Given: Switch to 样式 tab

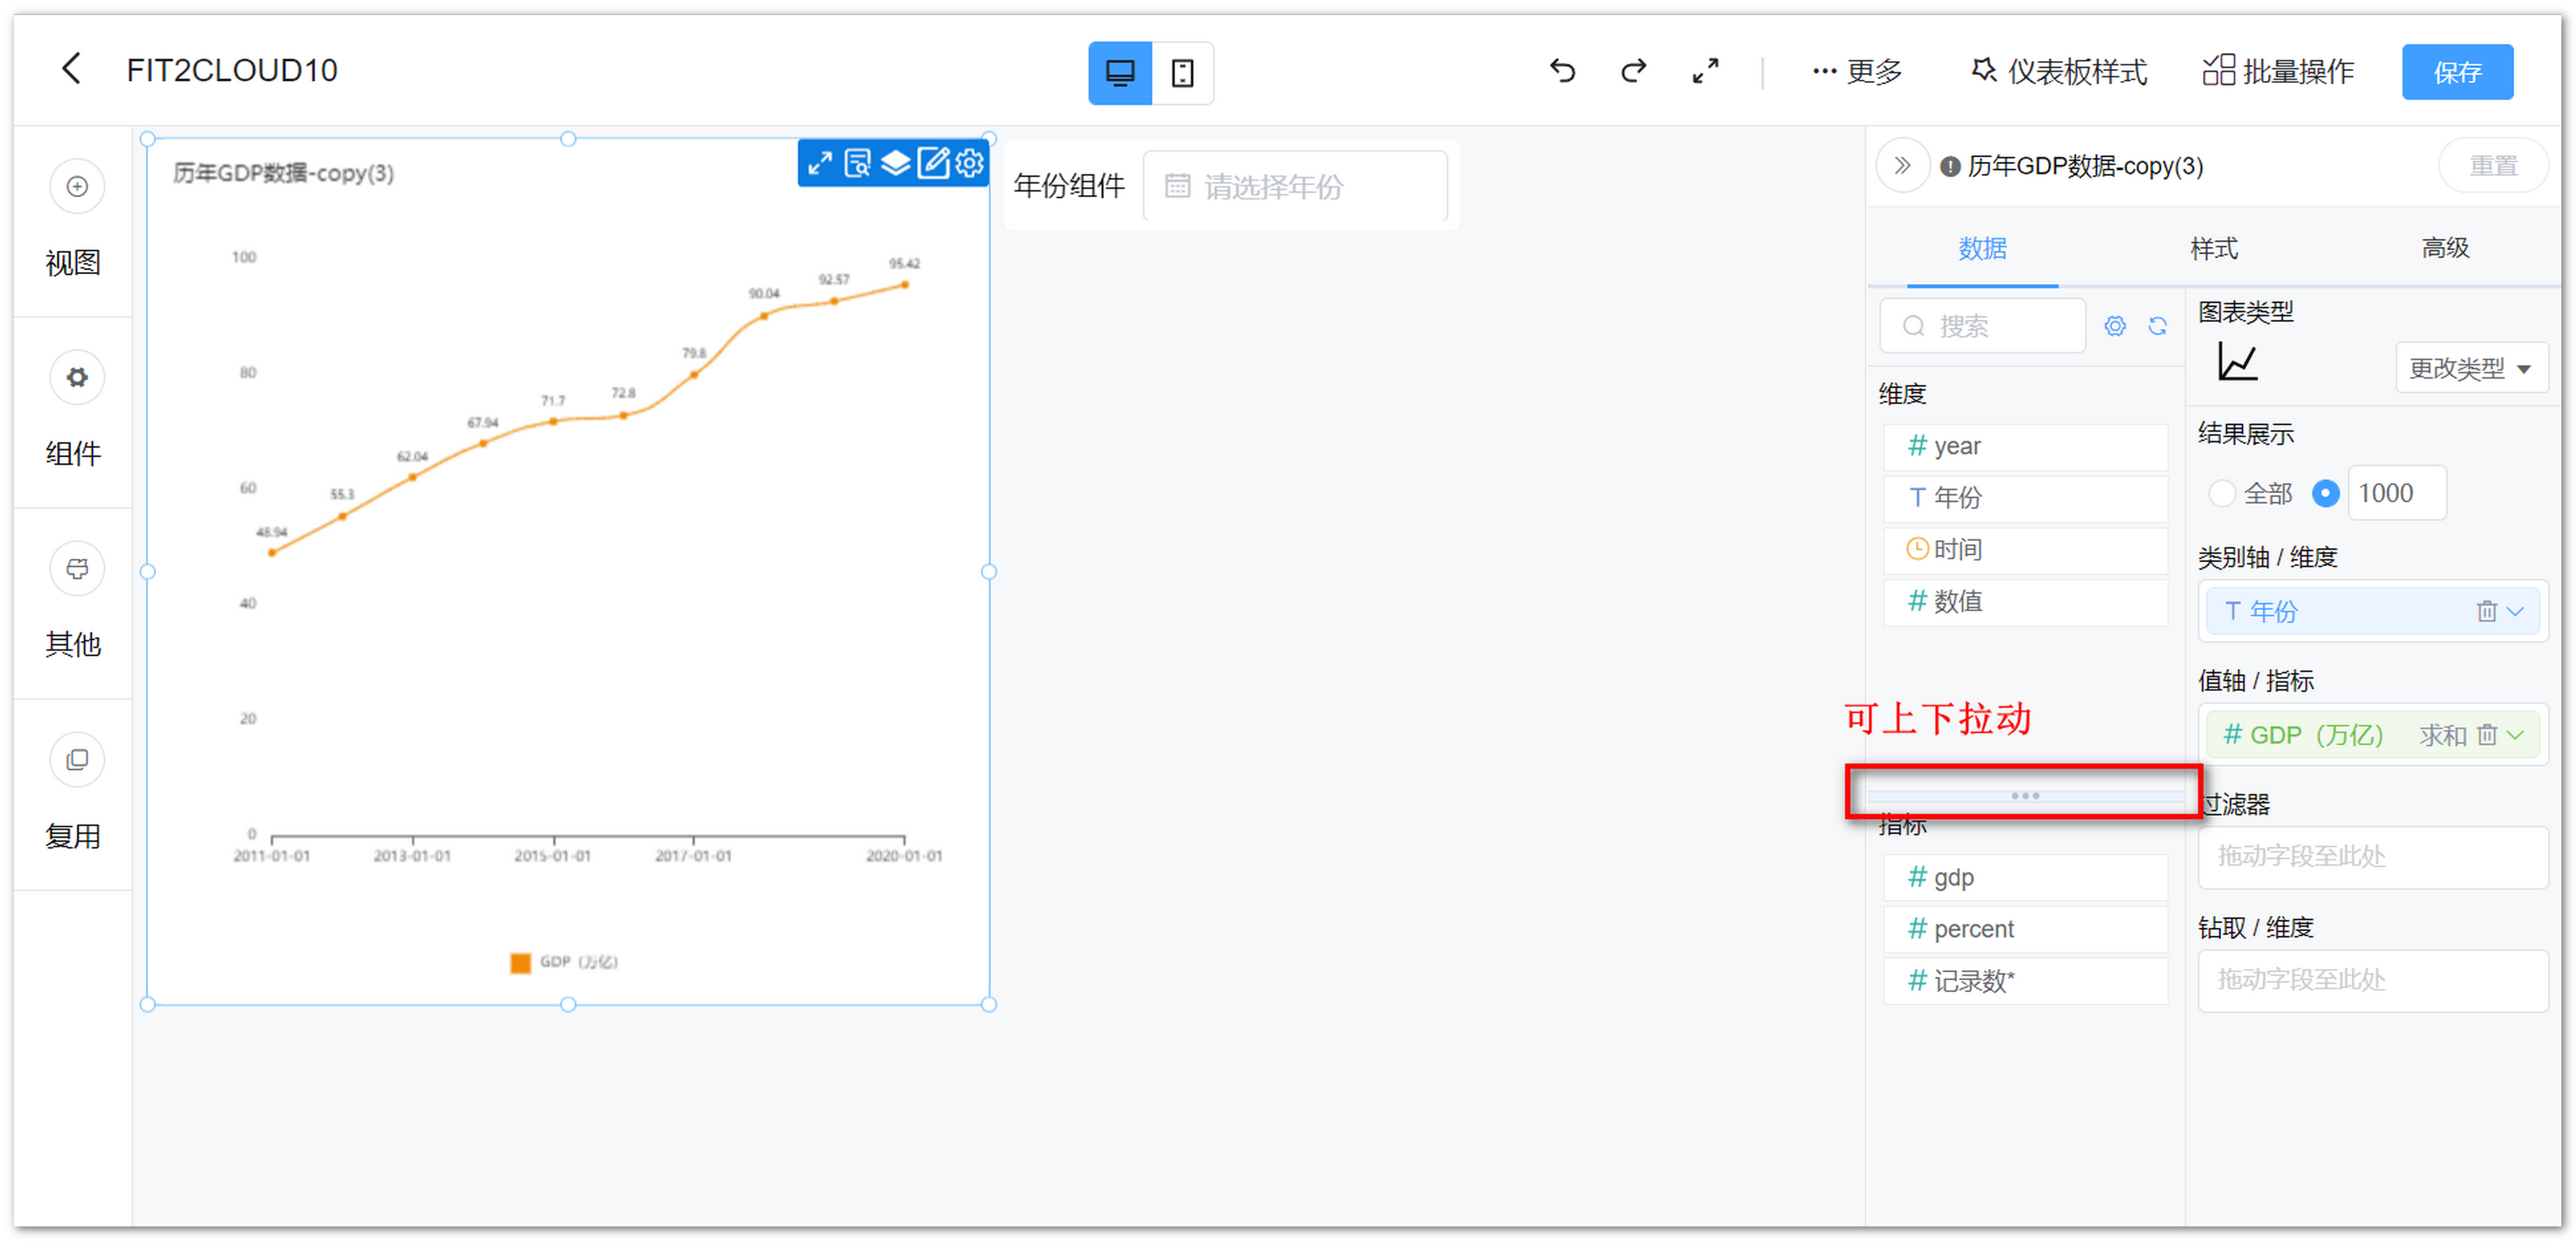Looking at the screenshot, I should tap(2213, 248).
